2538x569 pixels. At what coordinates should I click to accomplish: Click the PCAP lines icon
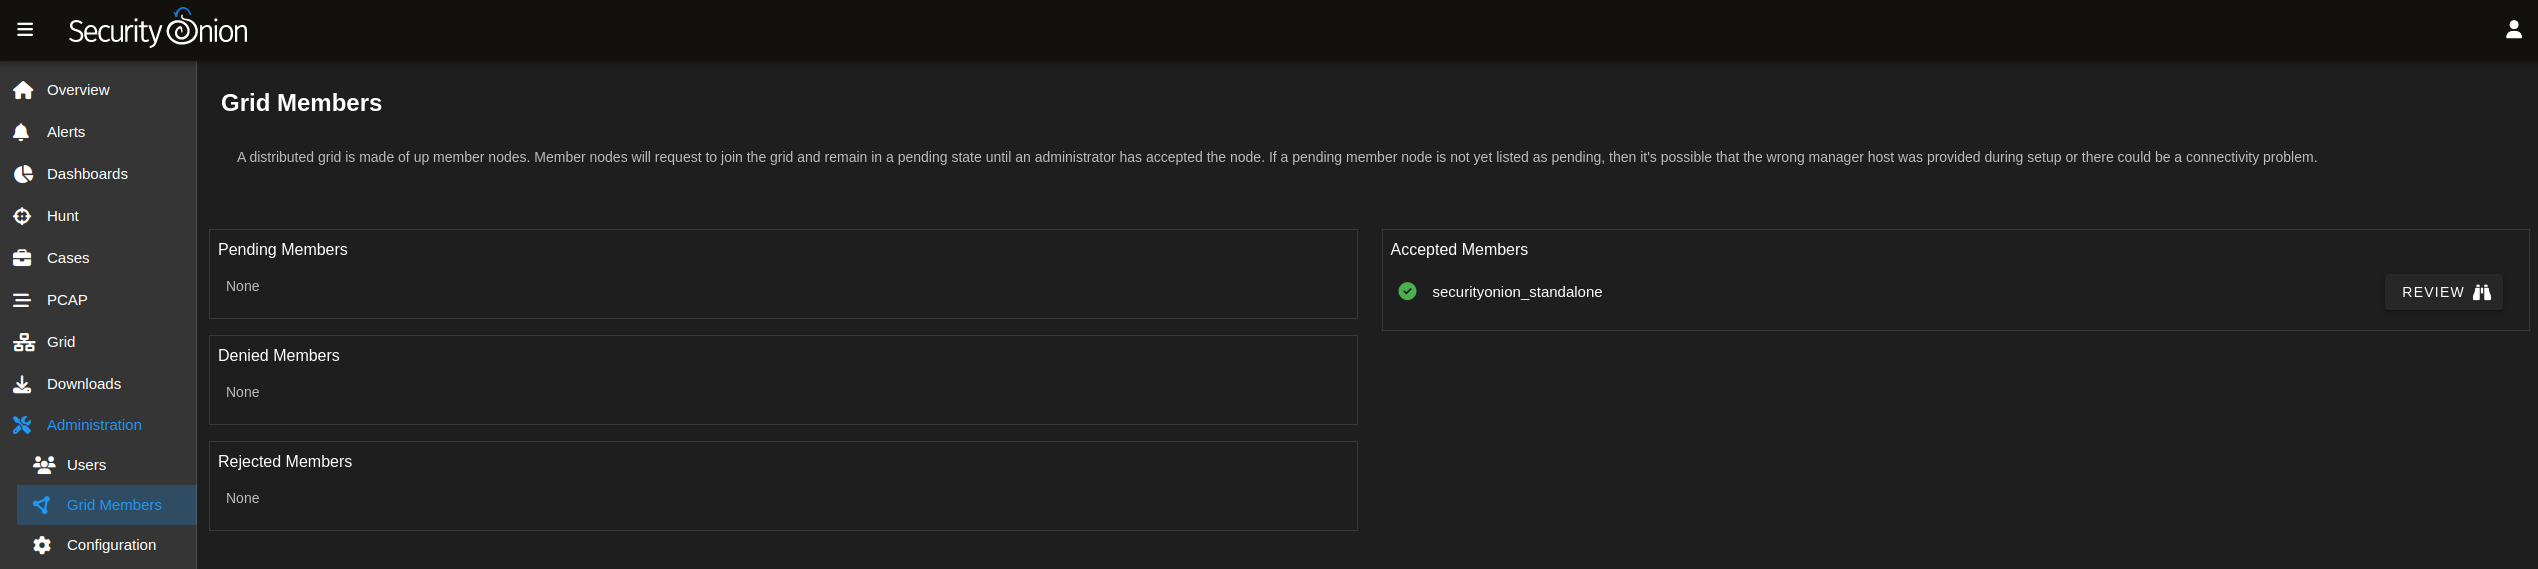pyautogui.click(x=22, y=300)
